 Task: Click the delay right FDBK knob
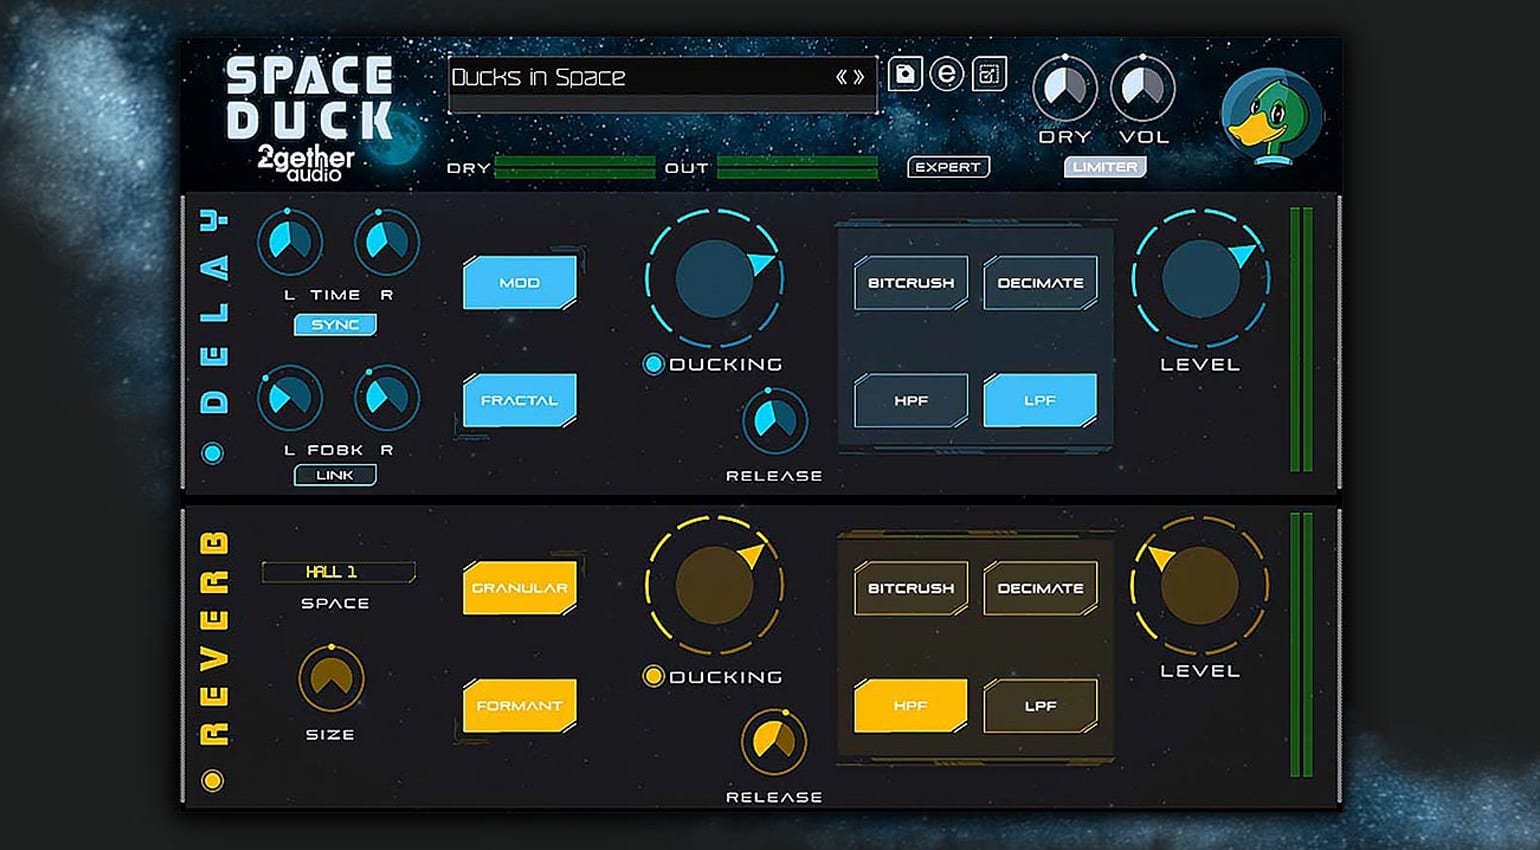(386, 398)
